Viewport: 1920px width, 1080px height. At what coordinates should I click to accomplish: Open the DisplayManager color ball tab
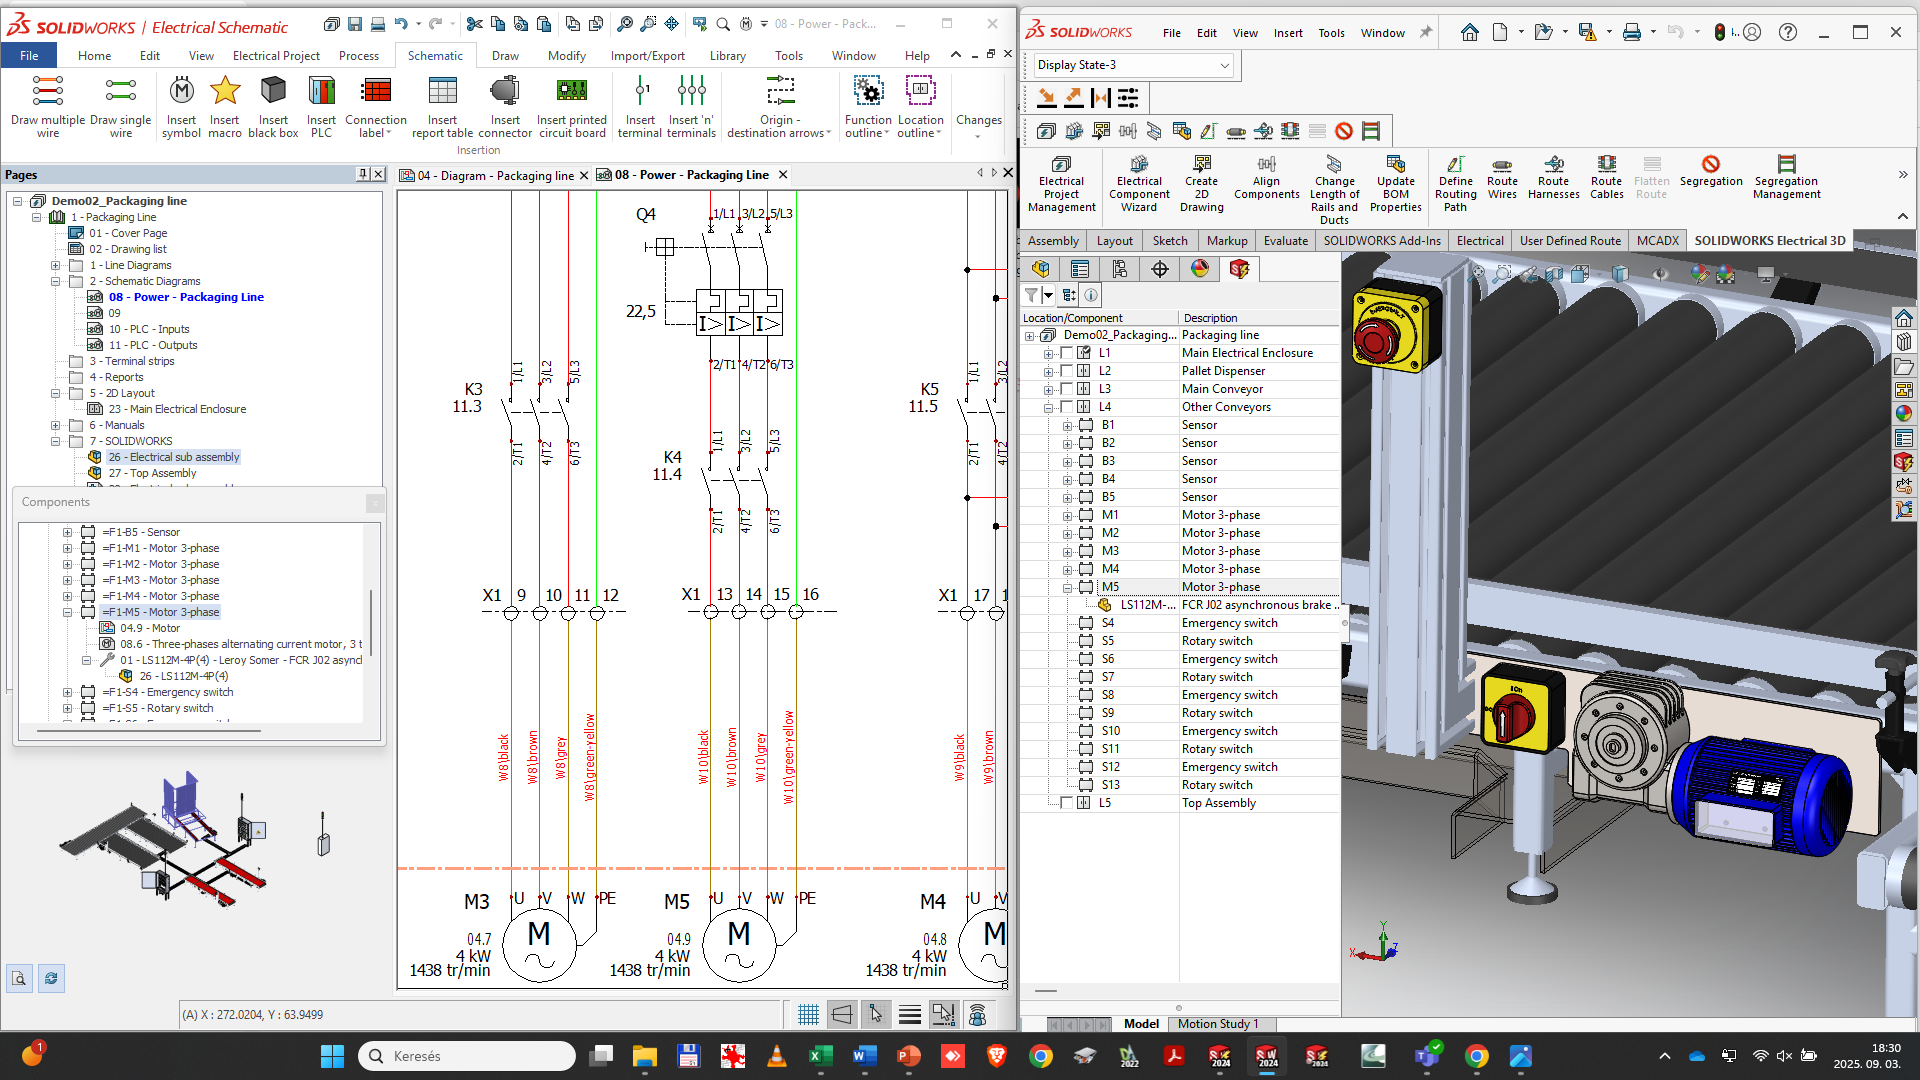tap(1199, 269)
